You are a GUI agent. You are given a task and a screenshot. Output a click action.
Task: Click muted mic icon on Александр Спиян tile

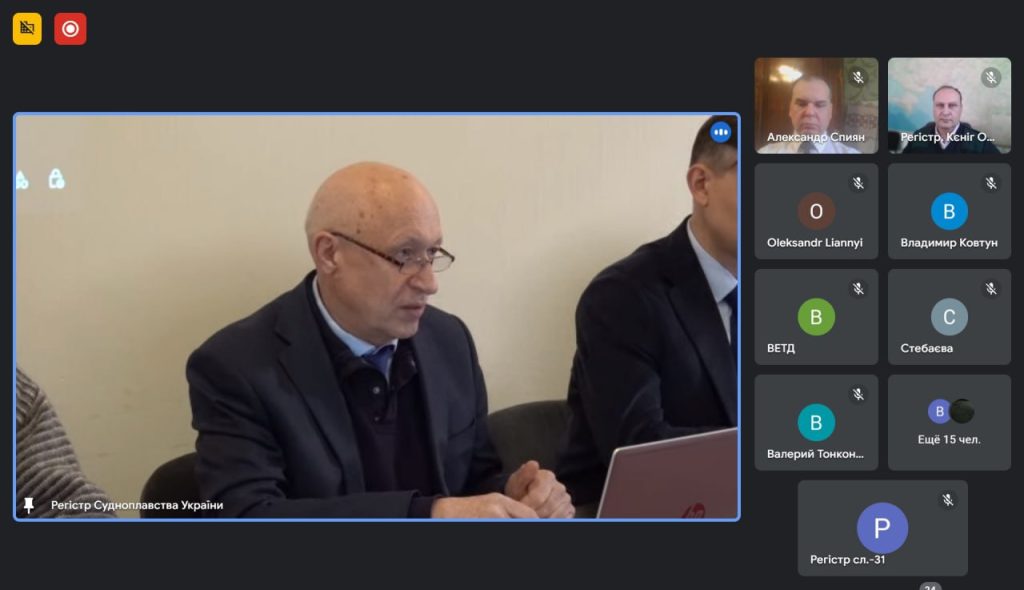[x=858, y=77]
